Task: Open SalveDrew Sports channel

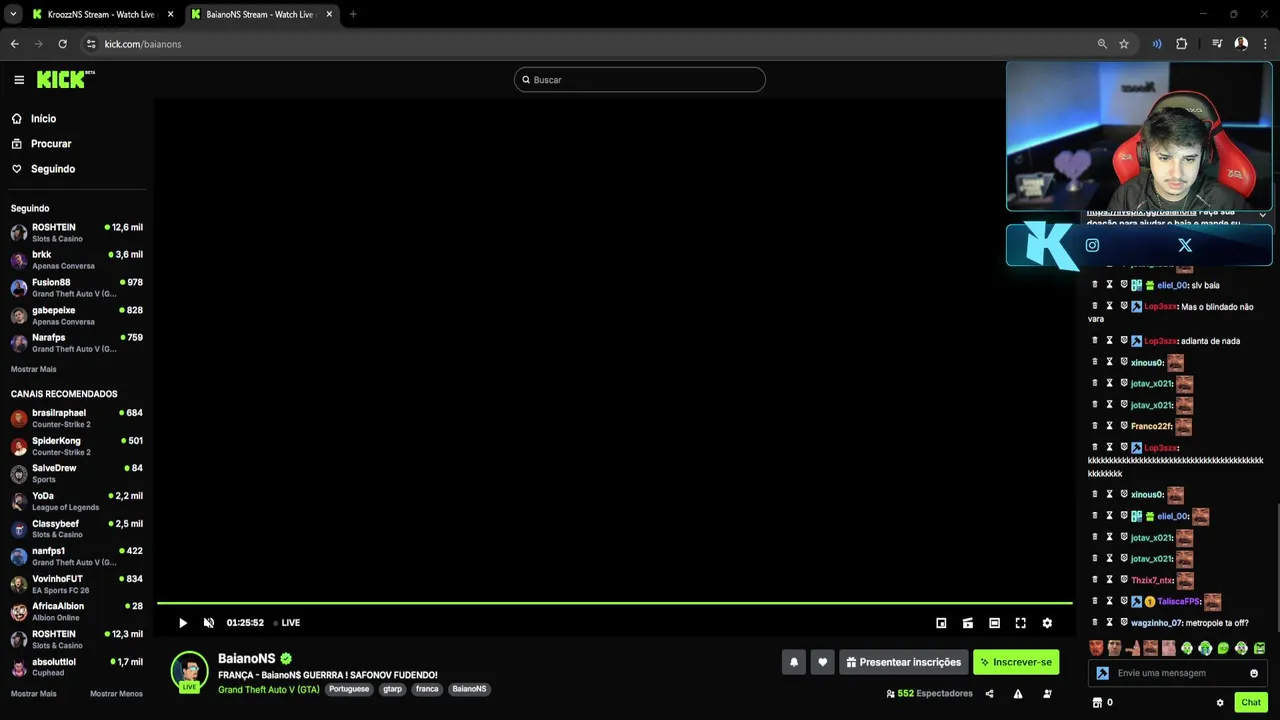Action: pyautogui.click(x=76, y=473)
